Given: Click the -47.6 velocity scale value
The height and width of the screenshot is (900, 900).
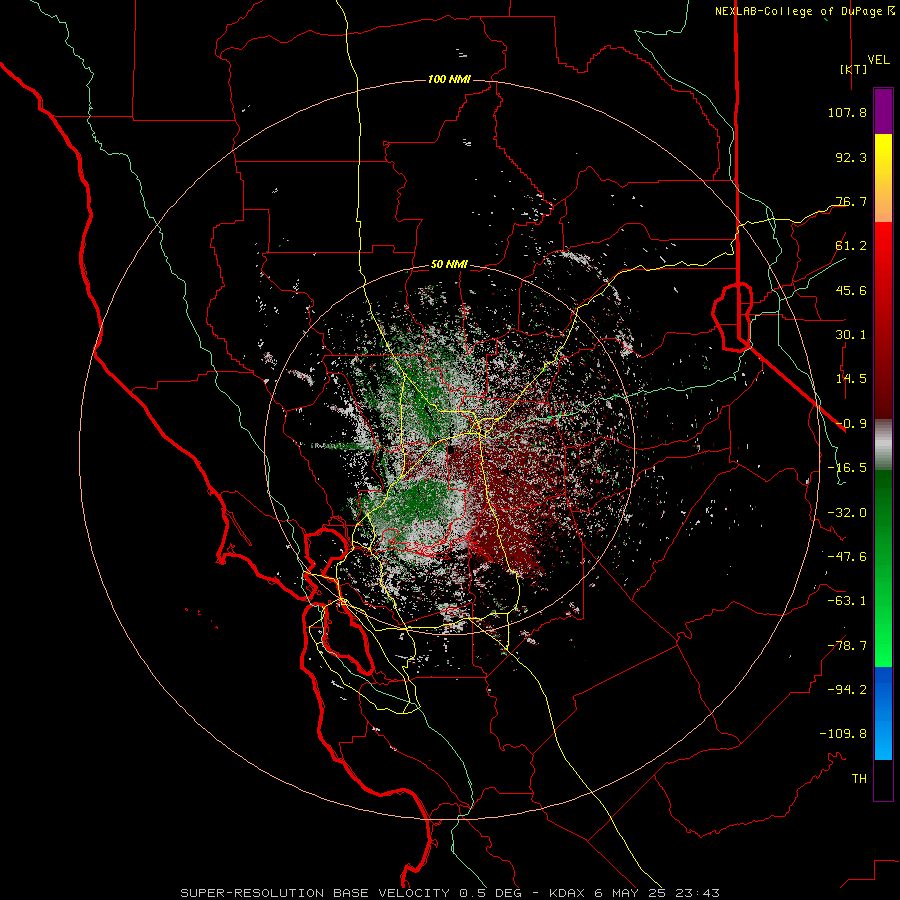Looking at the screenshot, I should pos(847,557).
